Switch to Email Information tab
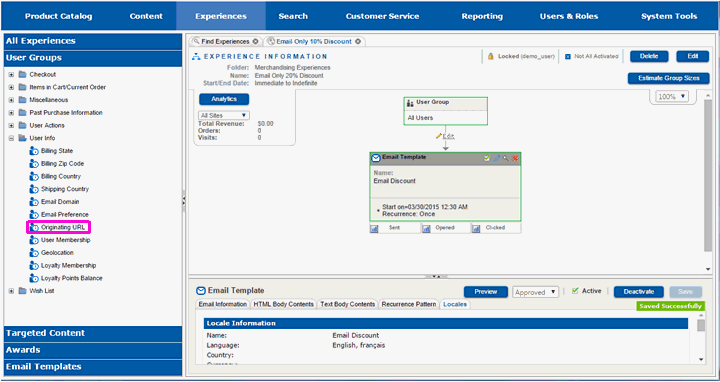This screenshot has width=720, height=382. tap(223, 304)
